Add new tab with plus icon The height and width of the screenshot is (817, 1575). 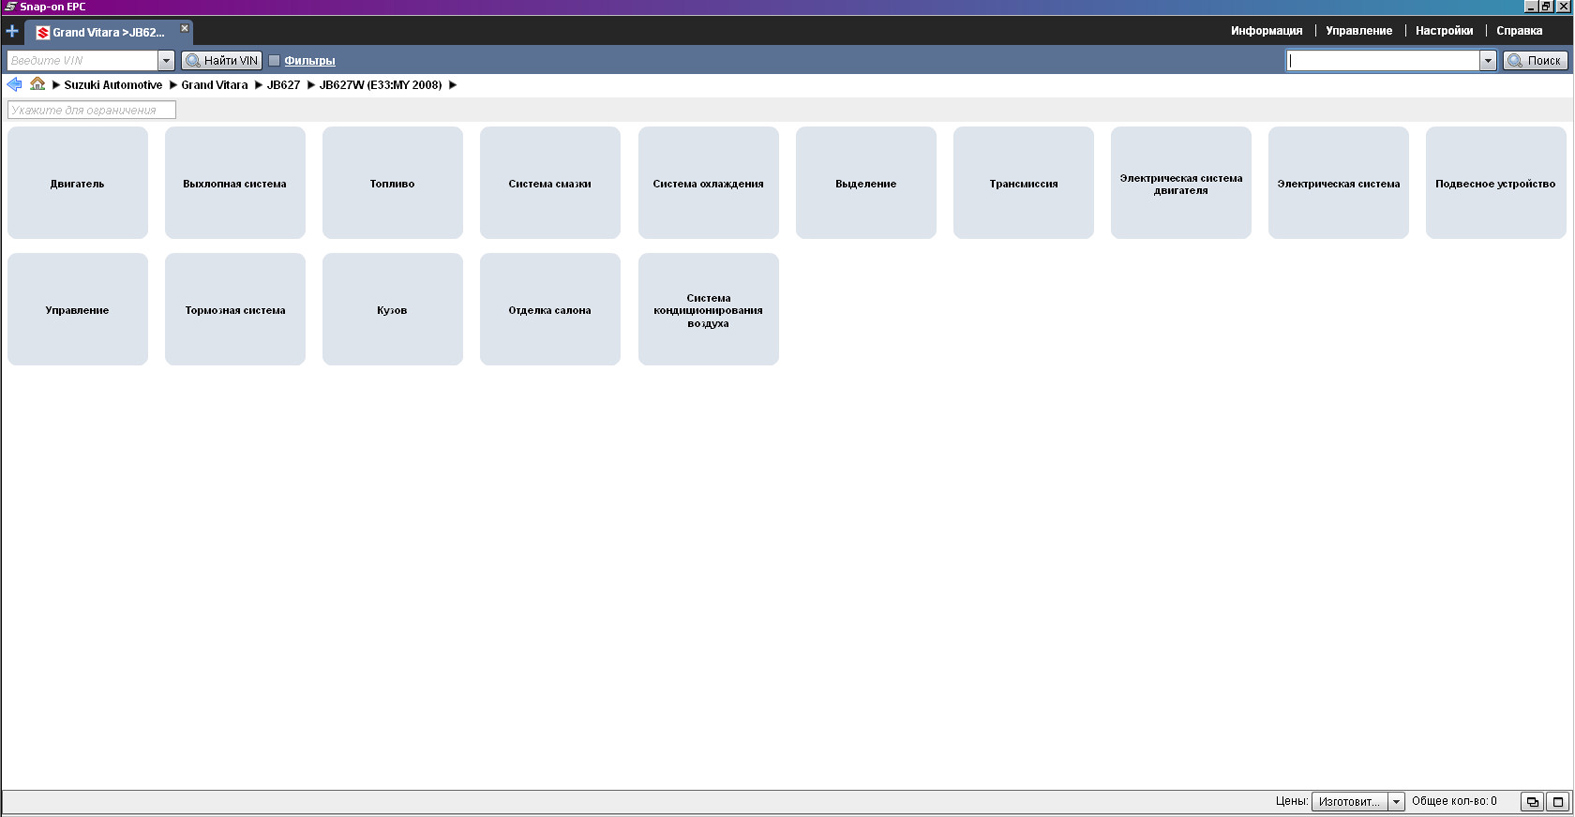(x=12, y=31)
